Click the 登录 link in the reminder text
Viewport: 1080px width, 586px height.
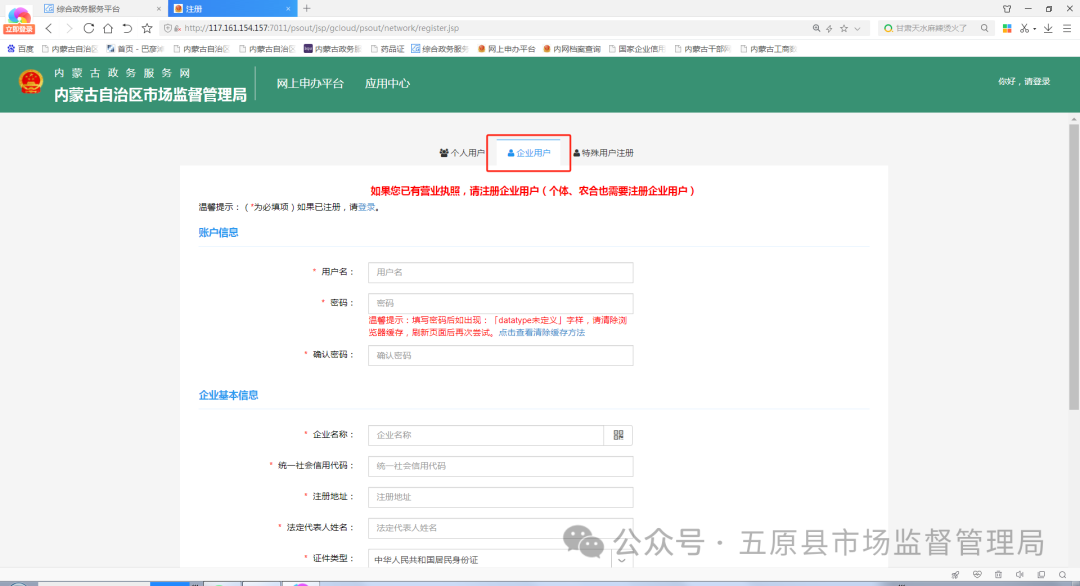click(x=365, y=206)
